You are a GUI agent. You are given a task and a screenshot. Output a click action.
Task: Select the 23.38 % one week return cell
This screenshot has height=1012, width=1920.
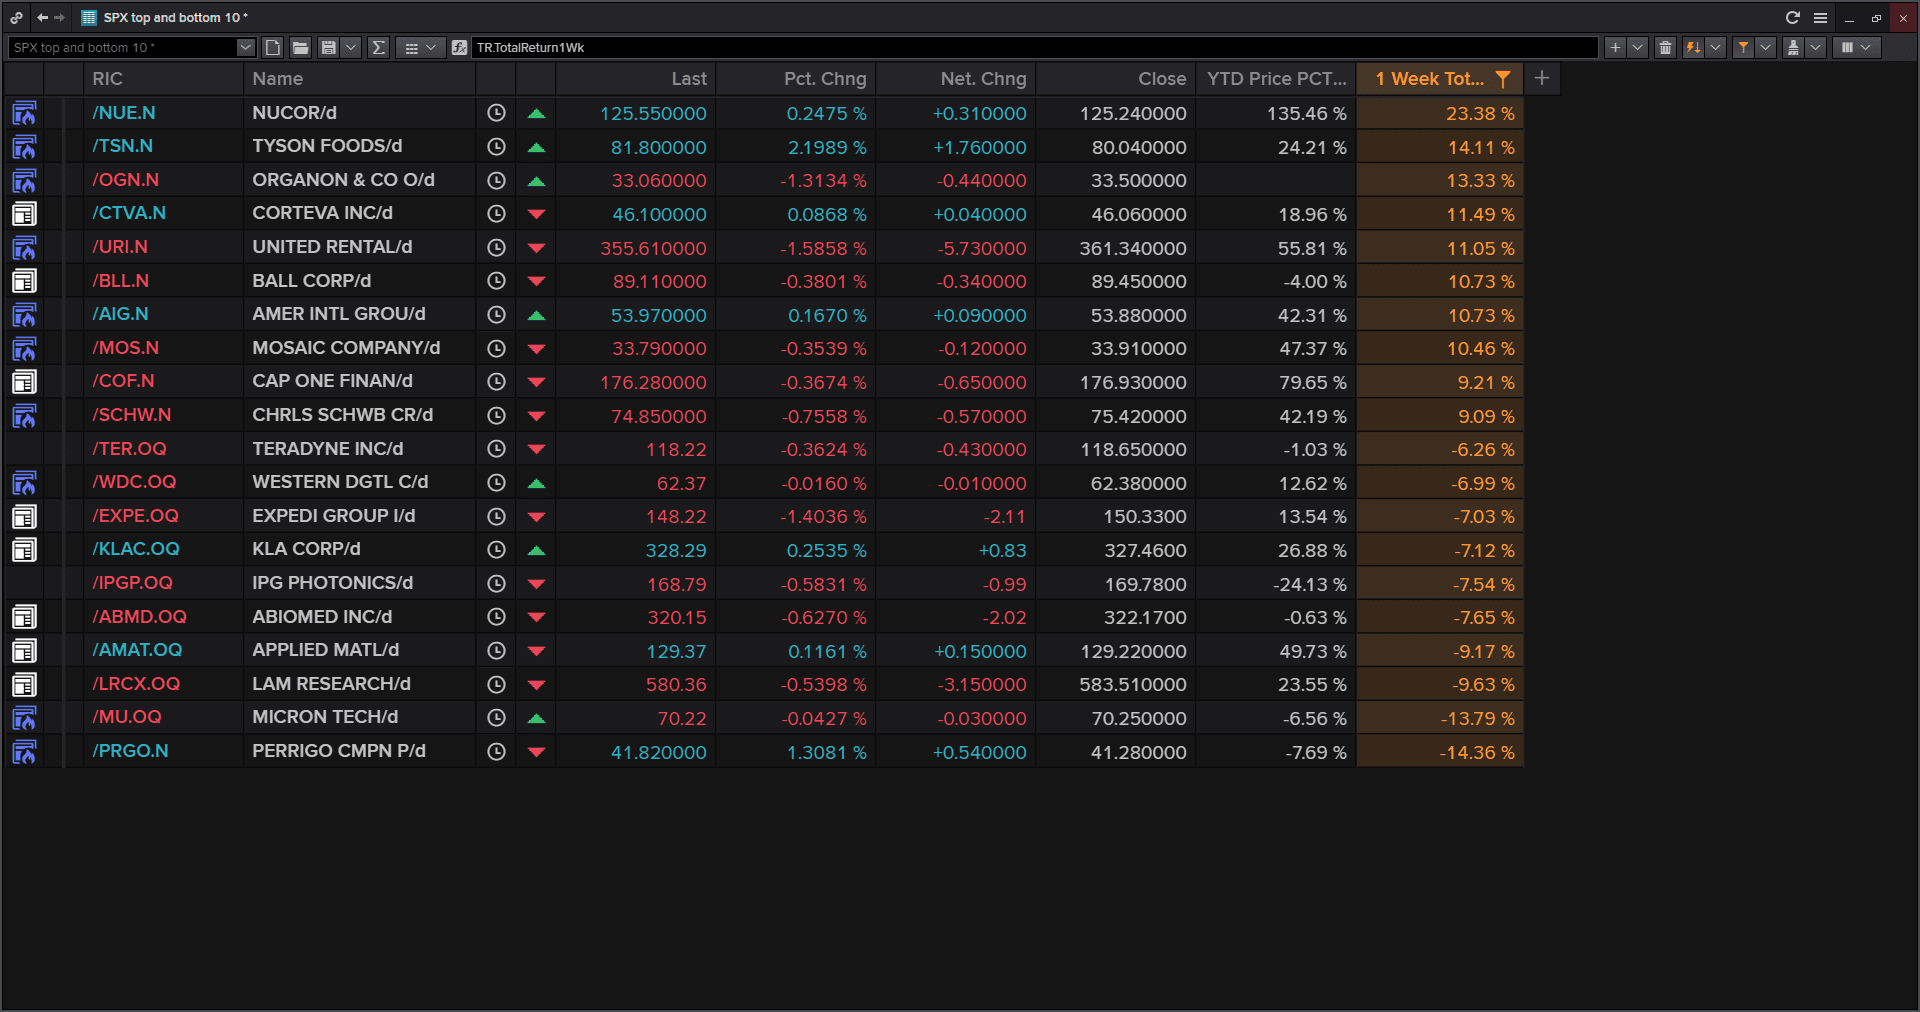click(1440, 113)
